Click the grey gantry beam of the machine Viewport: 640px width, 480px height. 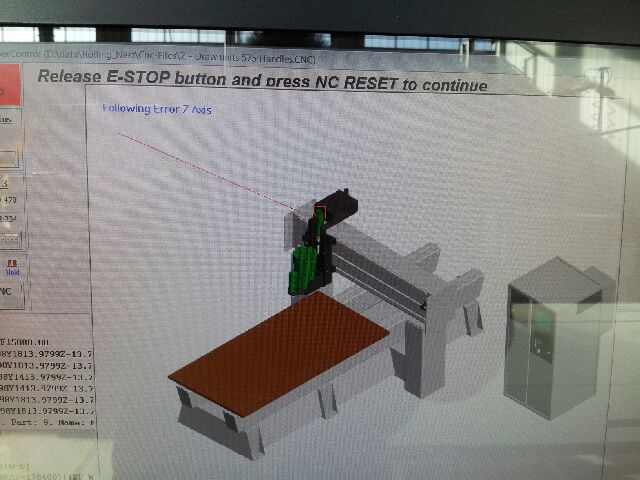pyautogui.click(x=380, y=270)
